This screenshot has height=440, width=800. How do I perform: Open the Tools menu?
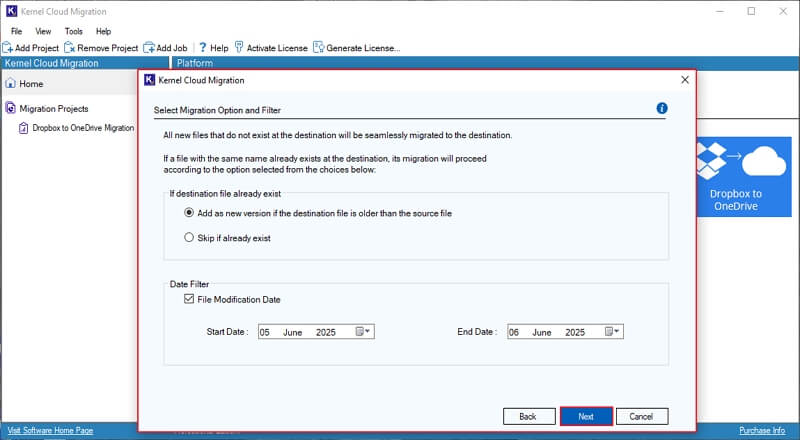(73, 31)
